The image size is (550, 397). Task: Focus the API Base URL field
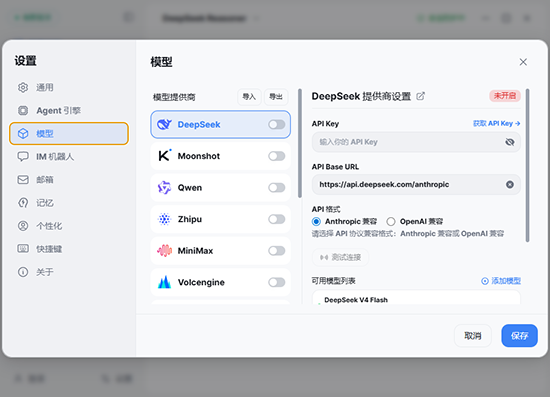click(x=416, y=184)
